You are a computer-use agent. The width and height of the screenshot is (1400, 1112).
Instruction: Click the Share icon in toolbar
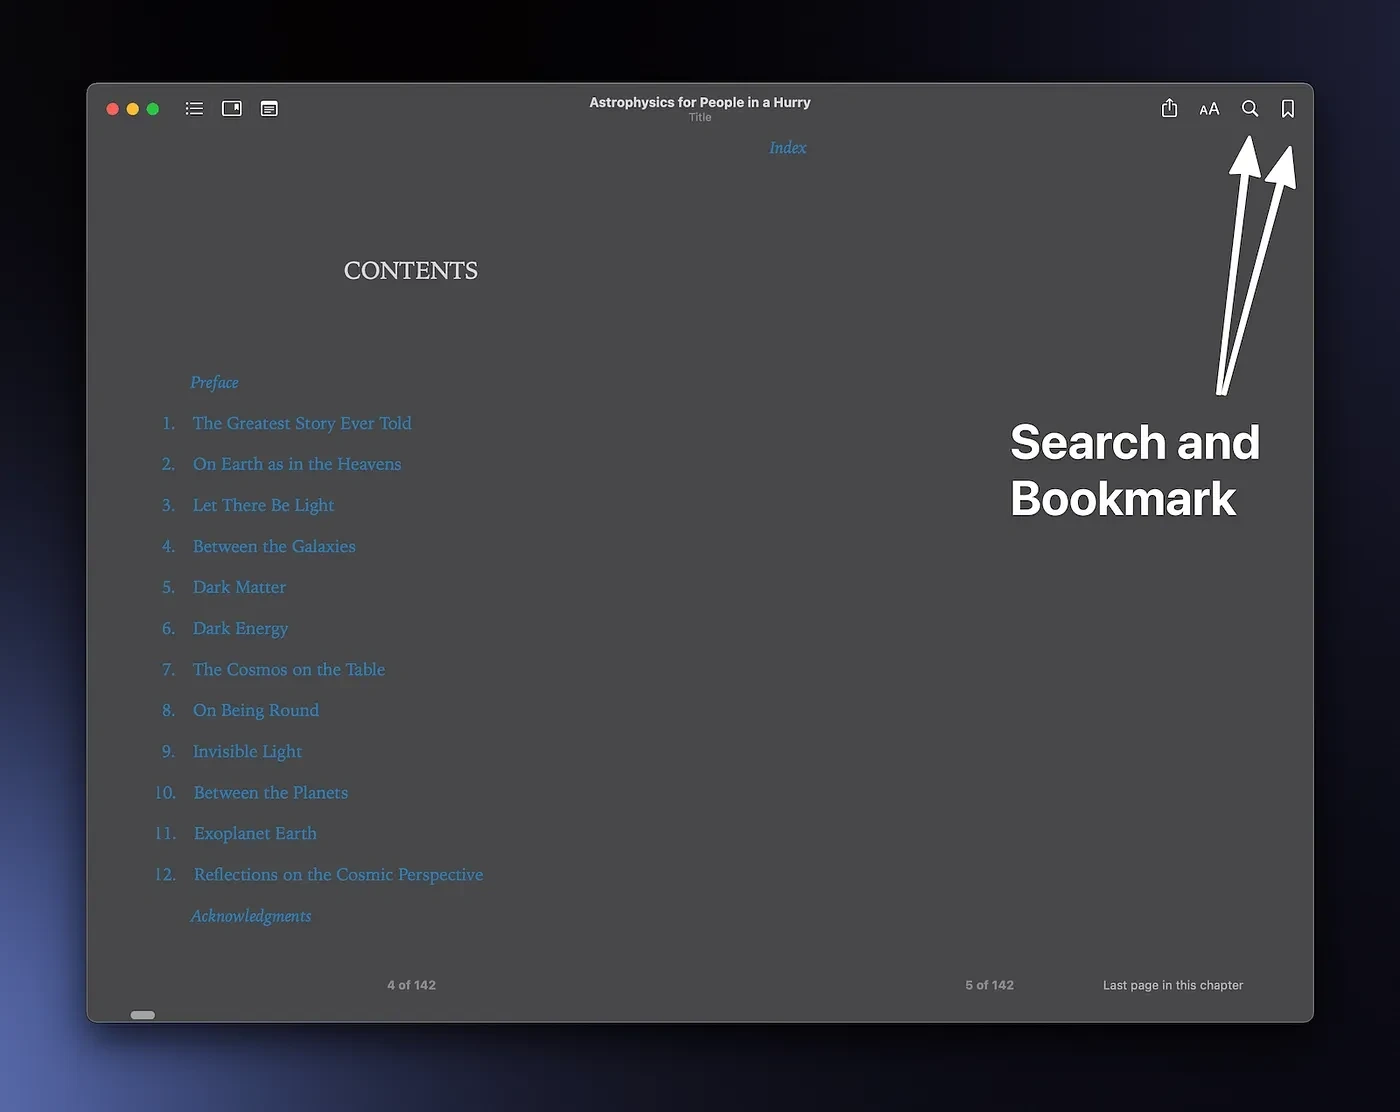(1169, 108)
